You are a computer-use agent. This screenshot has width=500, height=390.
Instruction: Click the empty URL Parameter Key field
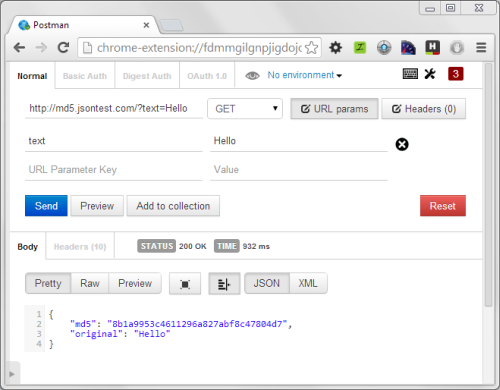(114, 170)
